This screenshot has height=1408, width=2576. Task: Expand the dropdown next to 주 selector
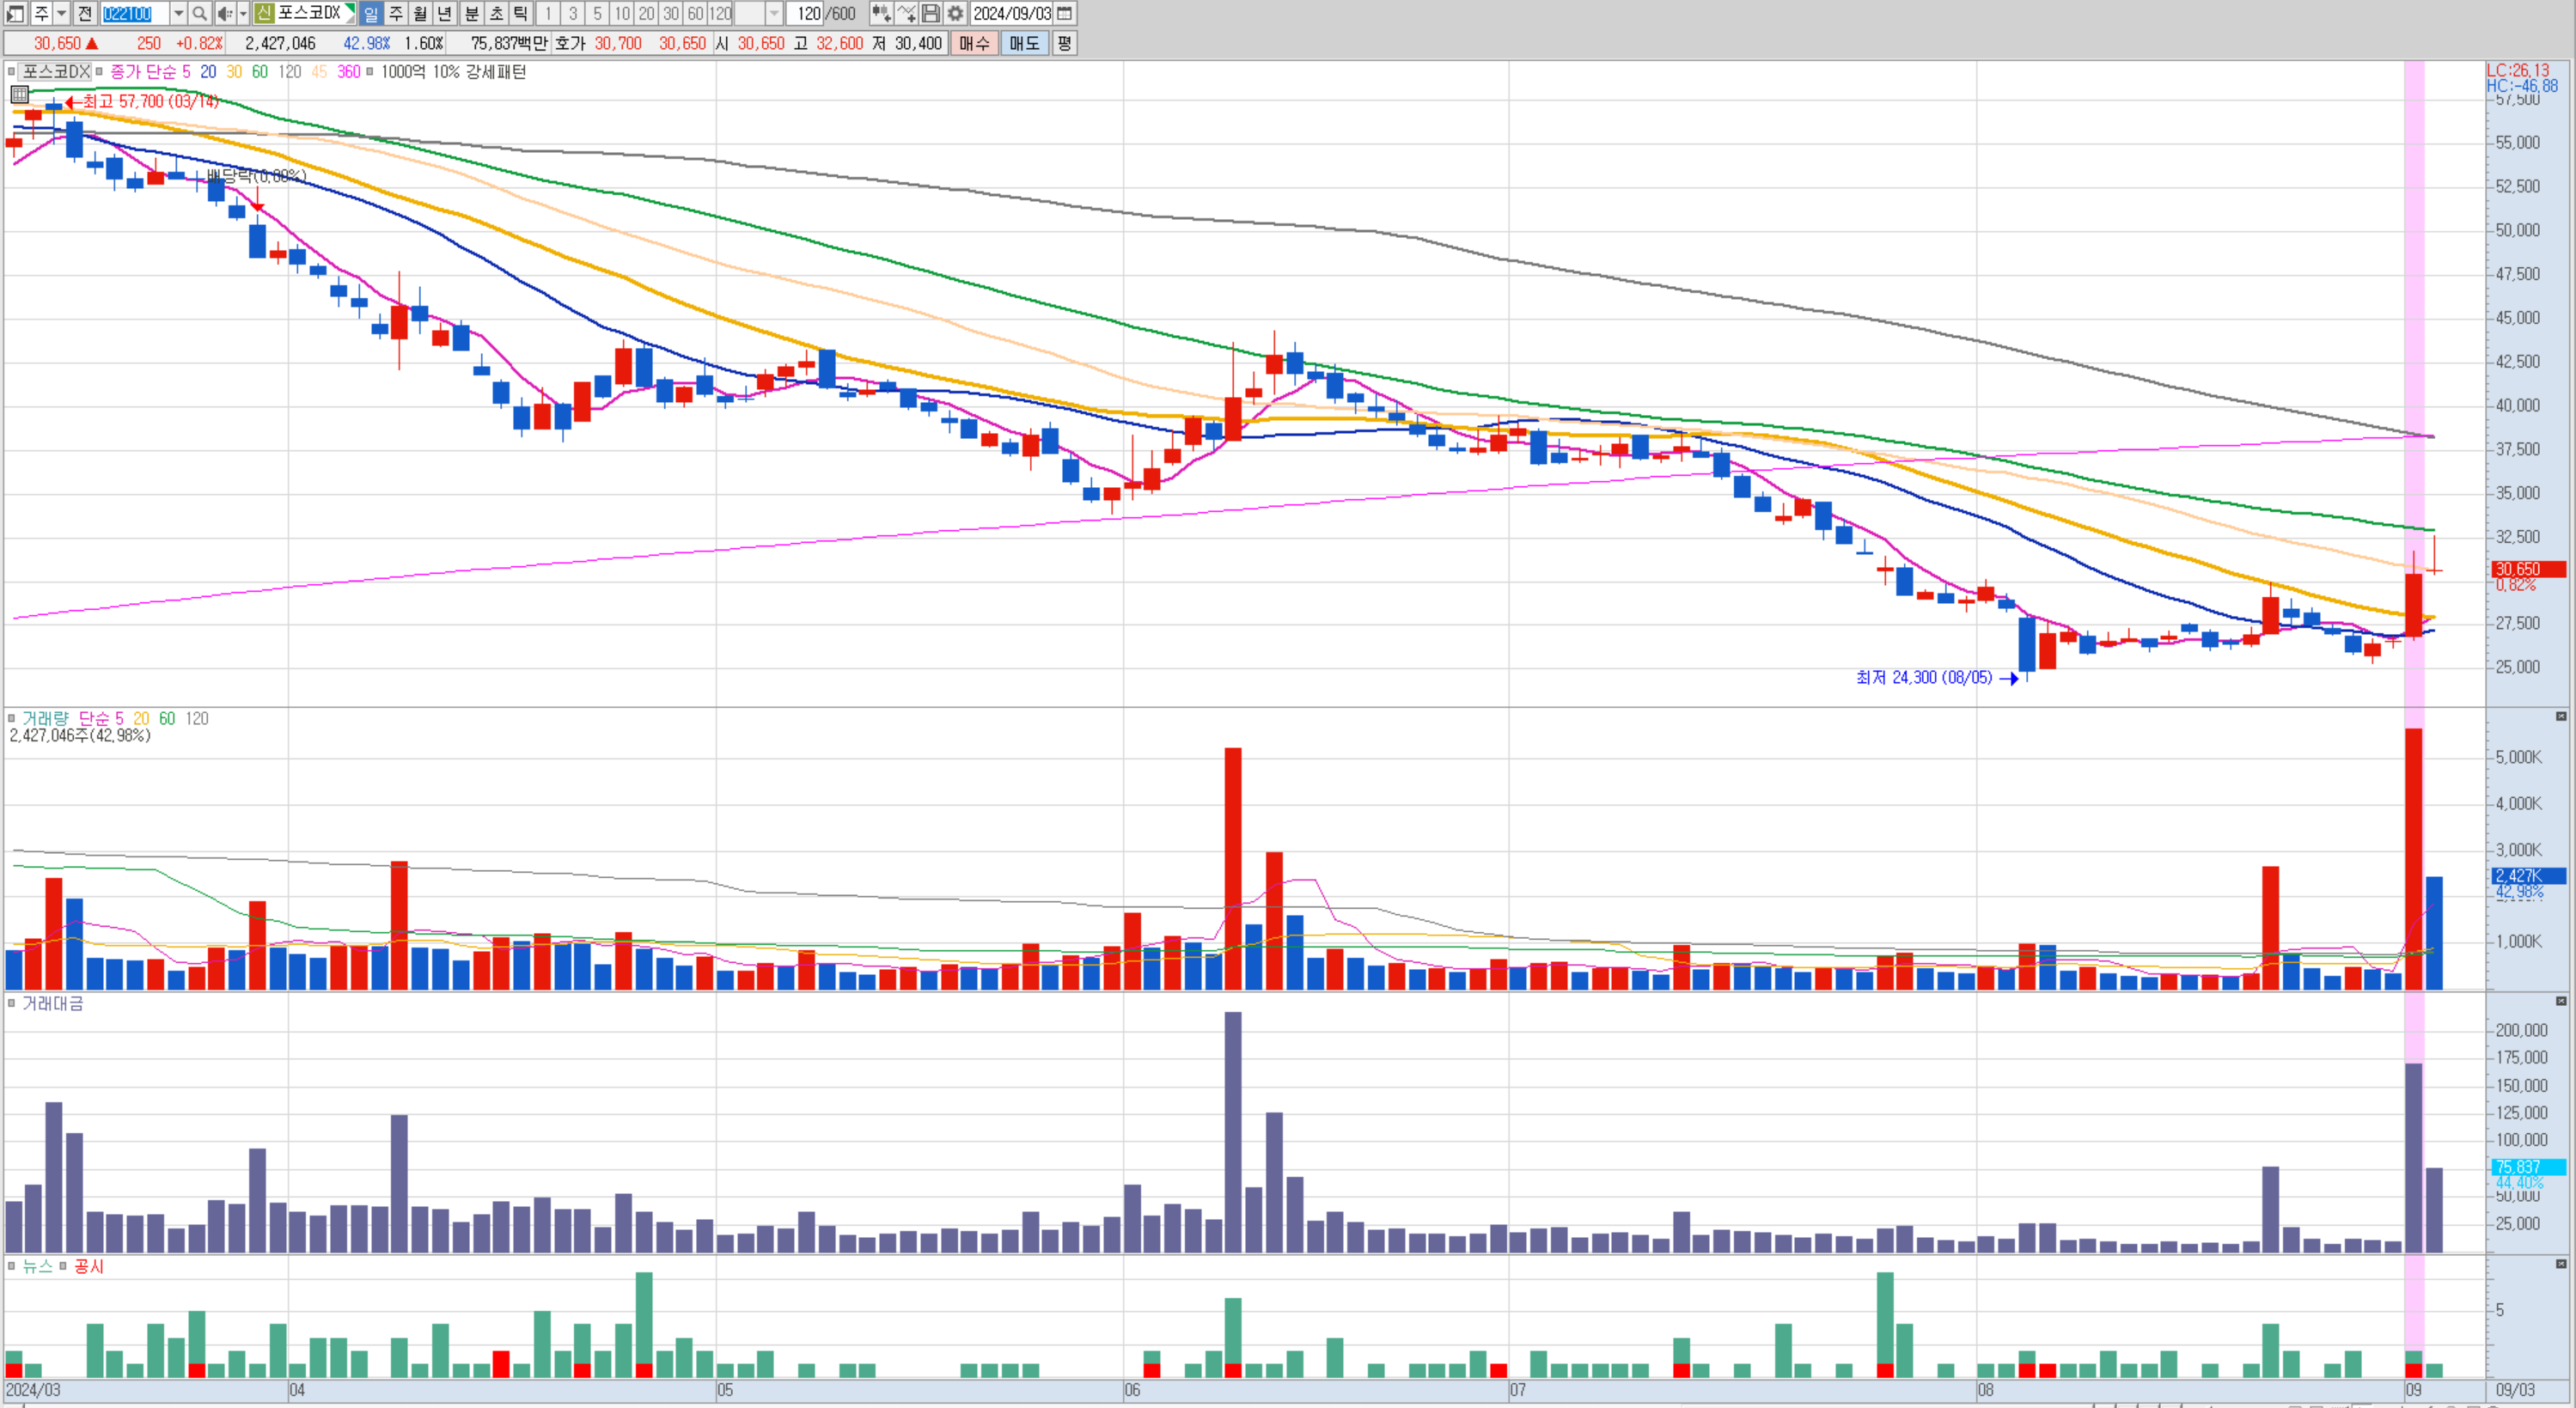click(62, 13)
